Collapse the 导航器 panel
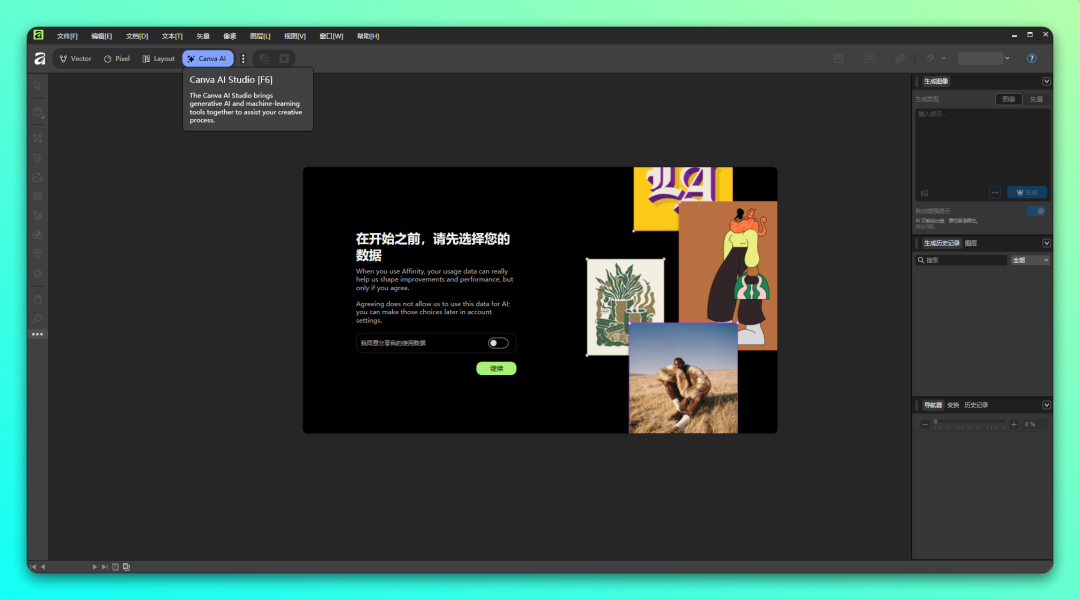 pos(1047,405)
